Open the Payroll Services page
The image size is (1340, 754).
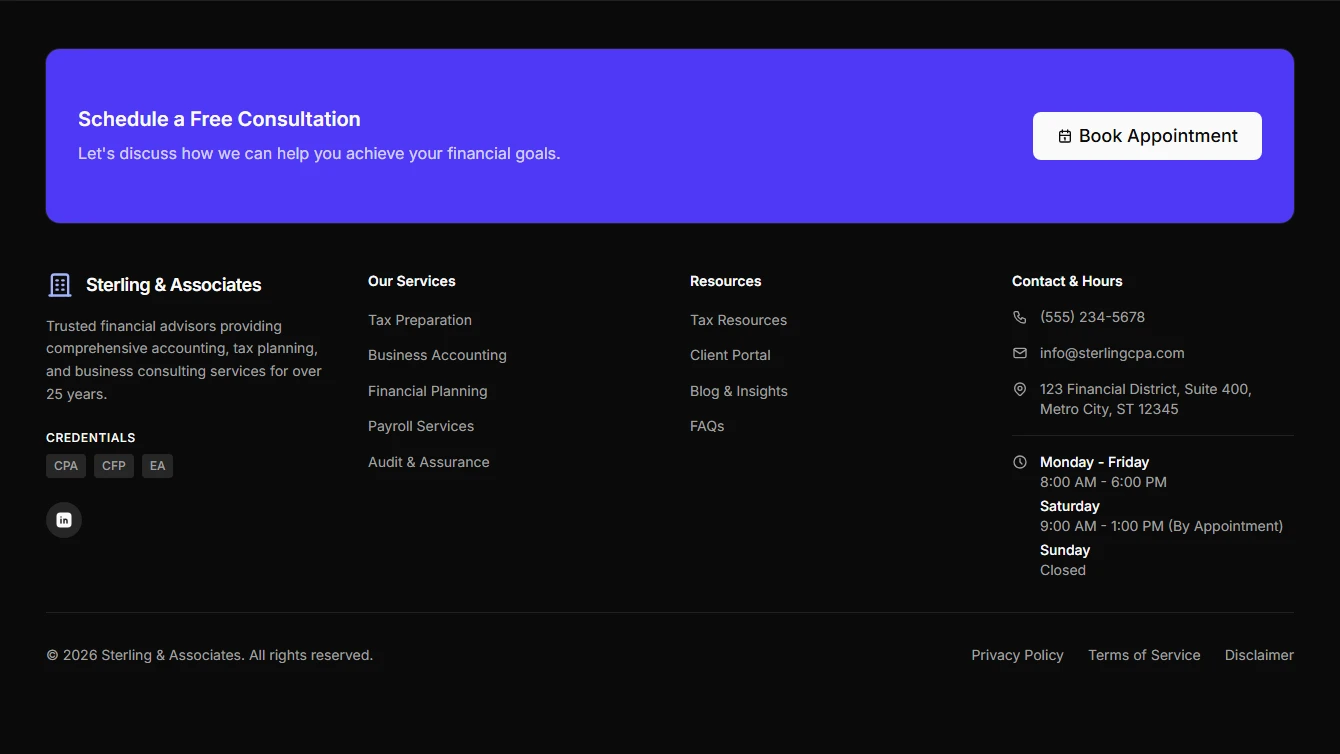tap(421, 426)
